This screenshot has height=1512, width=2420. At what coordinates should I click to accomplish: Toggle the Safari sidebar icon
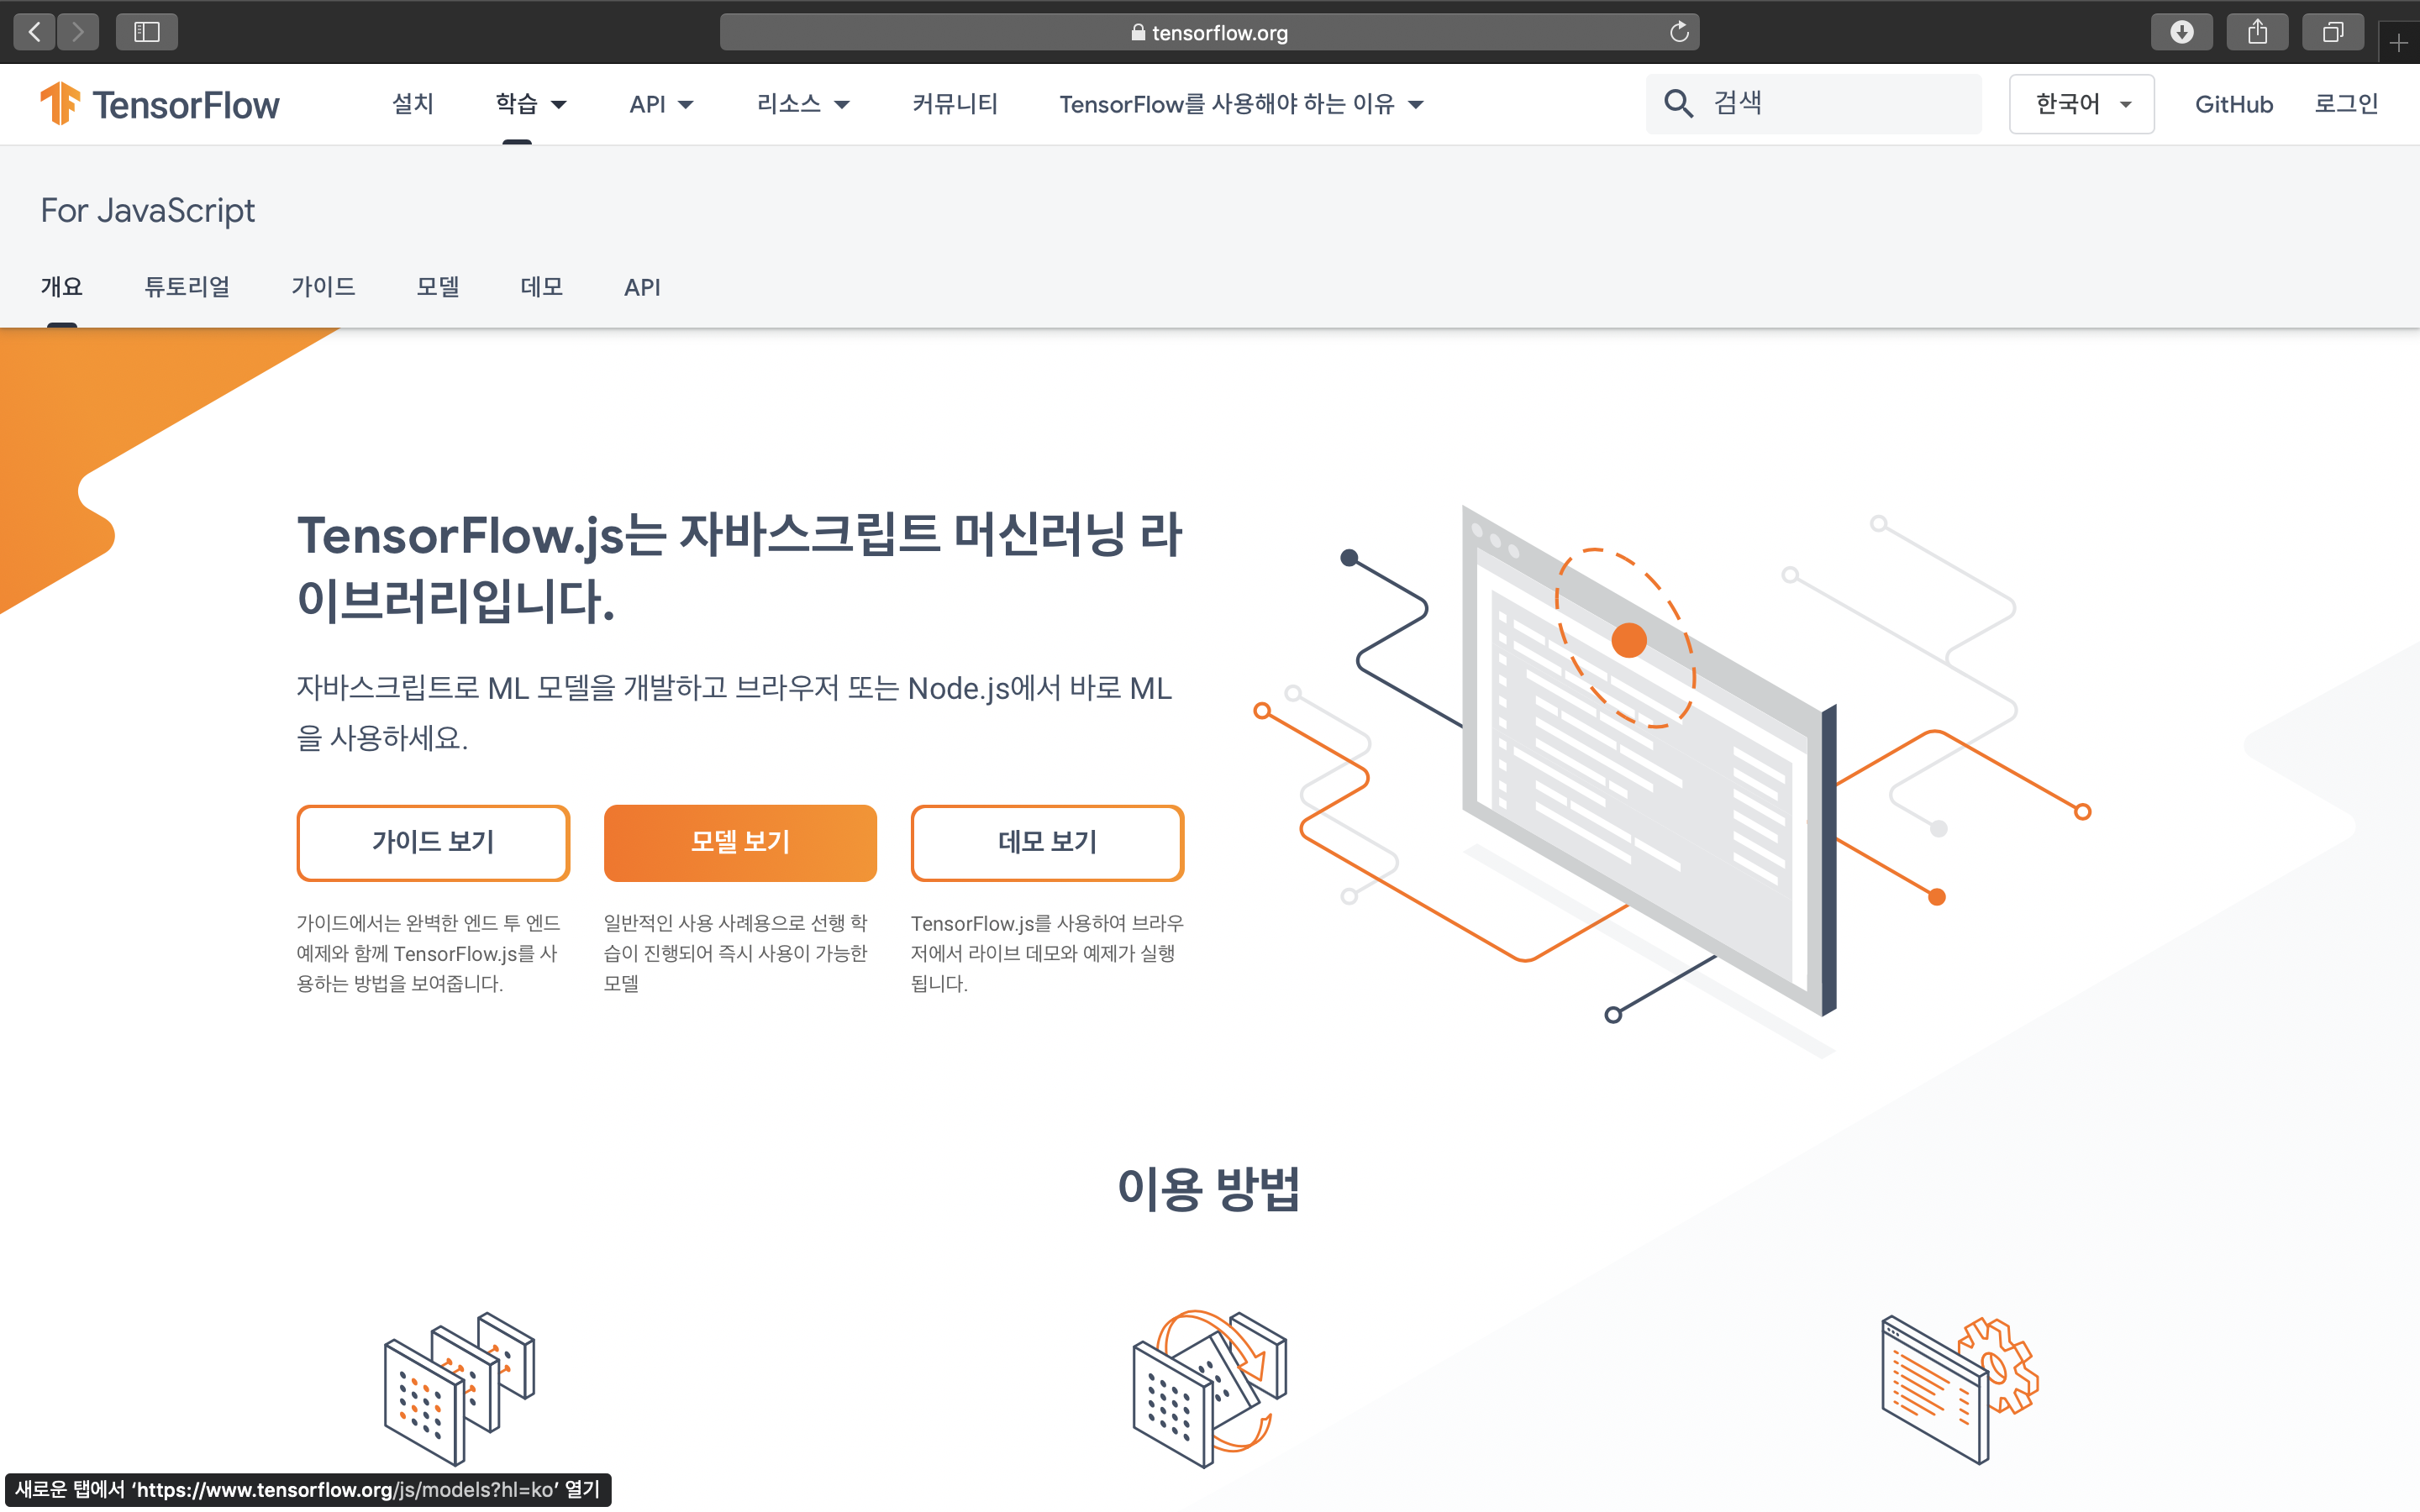pyautogui.click(x=147, y=32)
